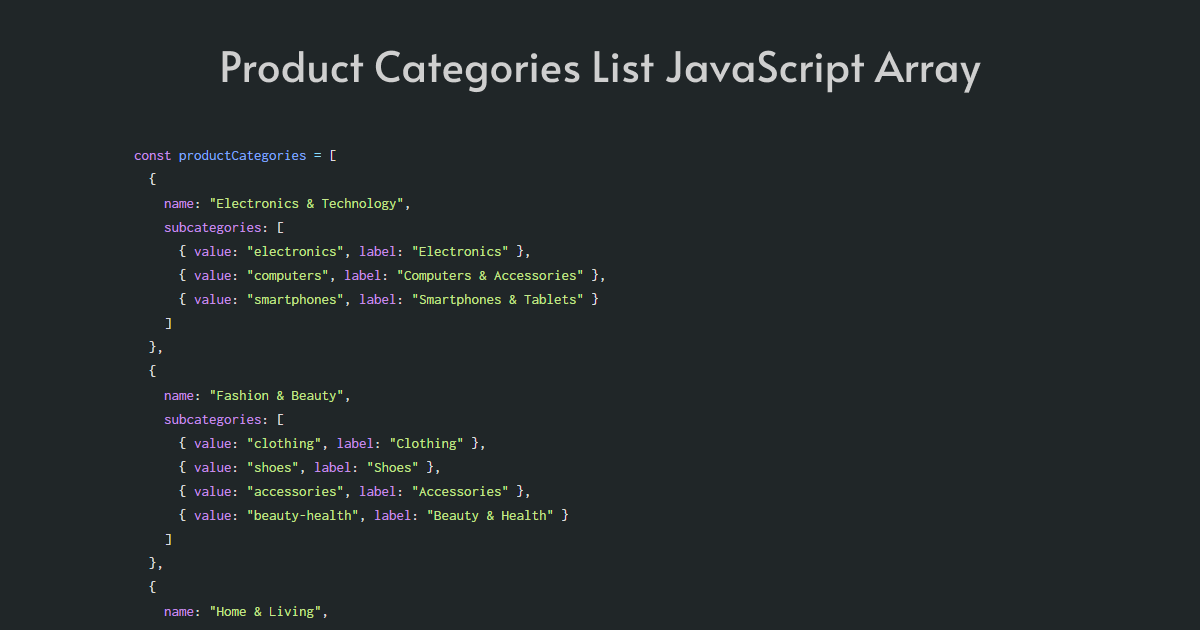Select the "const" keyword

(x=151, y=155)
